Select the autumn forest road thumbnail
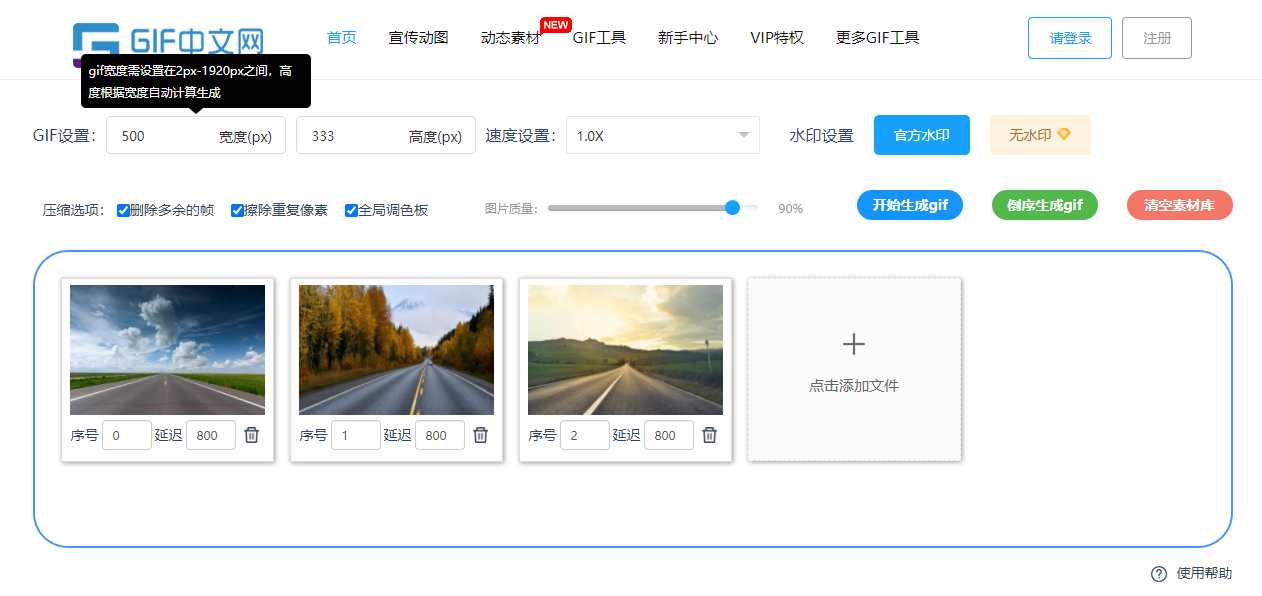Screen dimensions: 1262x596 coord(396,349)
